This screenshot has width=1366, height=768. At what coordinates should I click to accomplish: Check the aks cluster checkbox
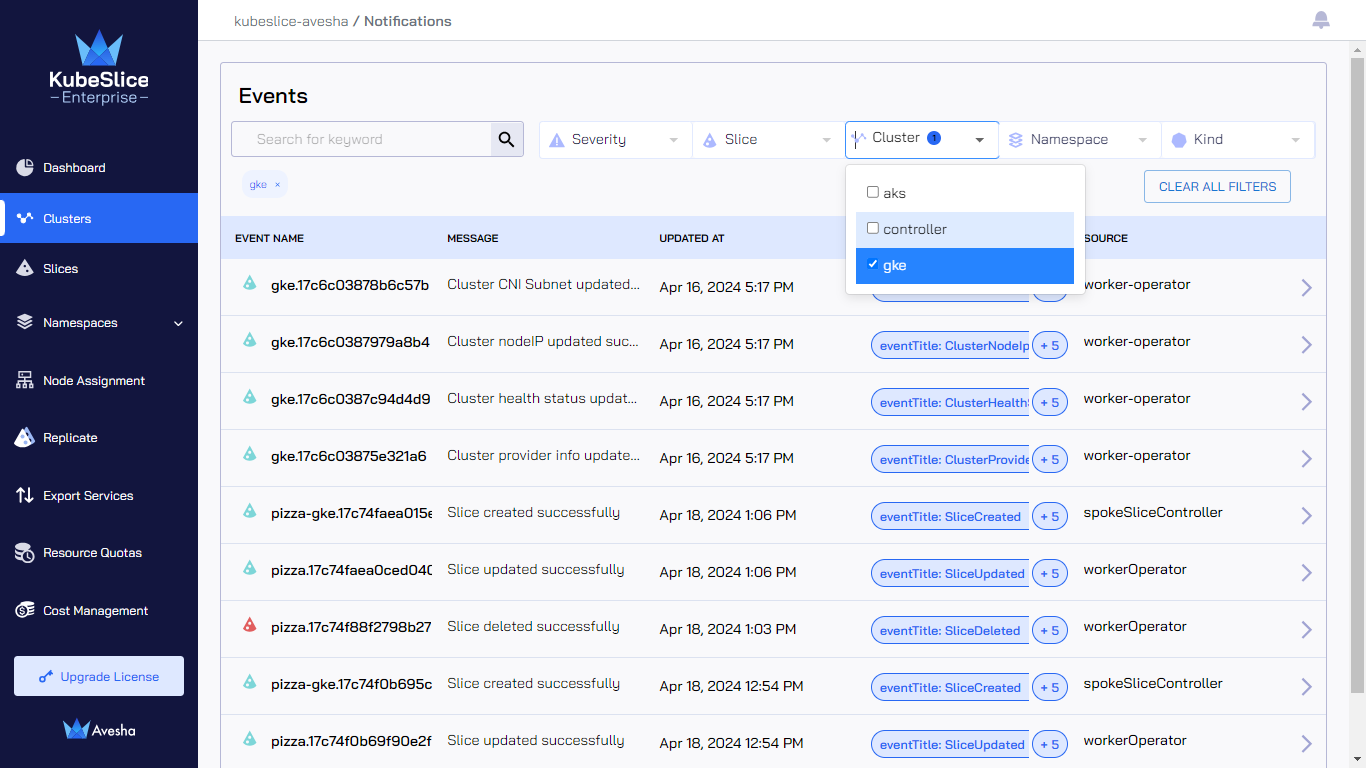(873, 192)
